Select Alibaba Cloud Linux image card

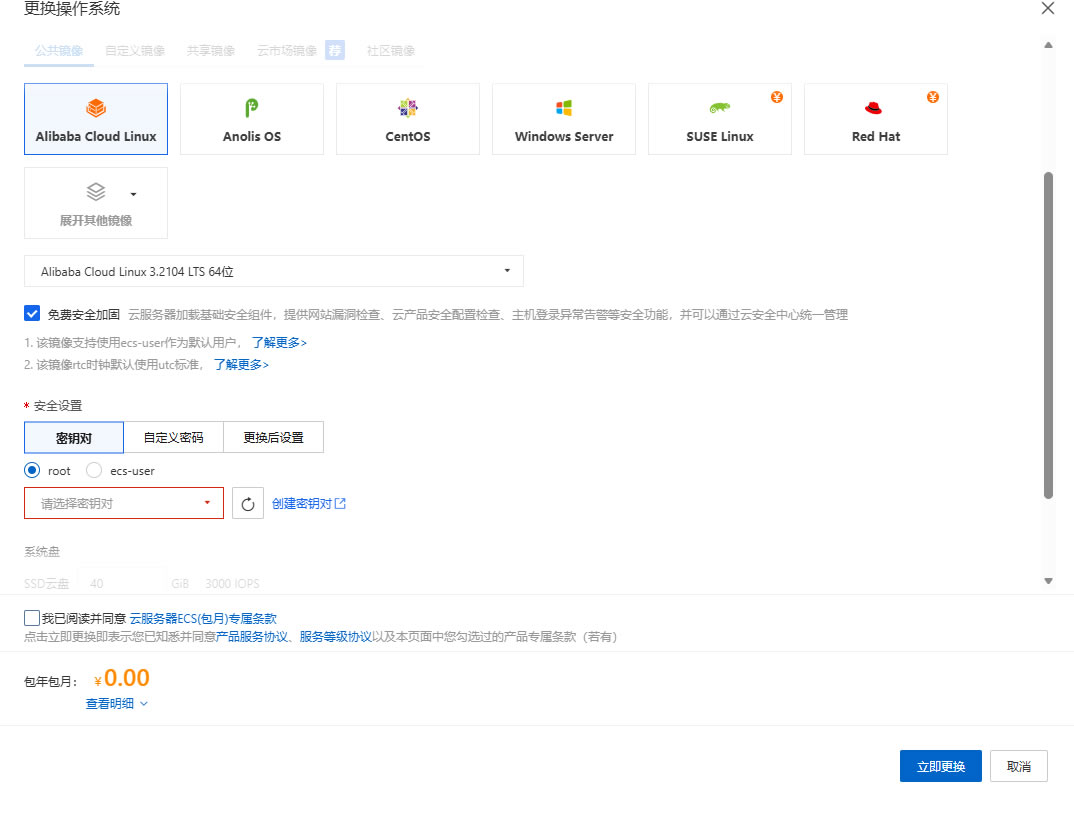(x=96, y=119)
